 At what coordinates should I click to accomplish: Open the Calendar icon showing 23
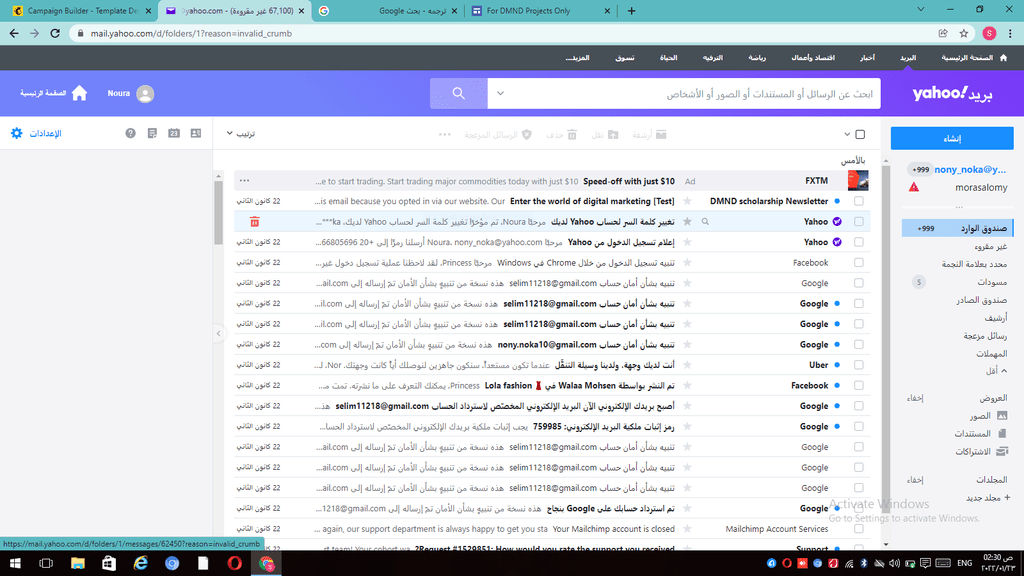point(174,133)
